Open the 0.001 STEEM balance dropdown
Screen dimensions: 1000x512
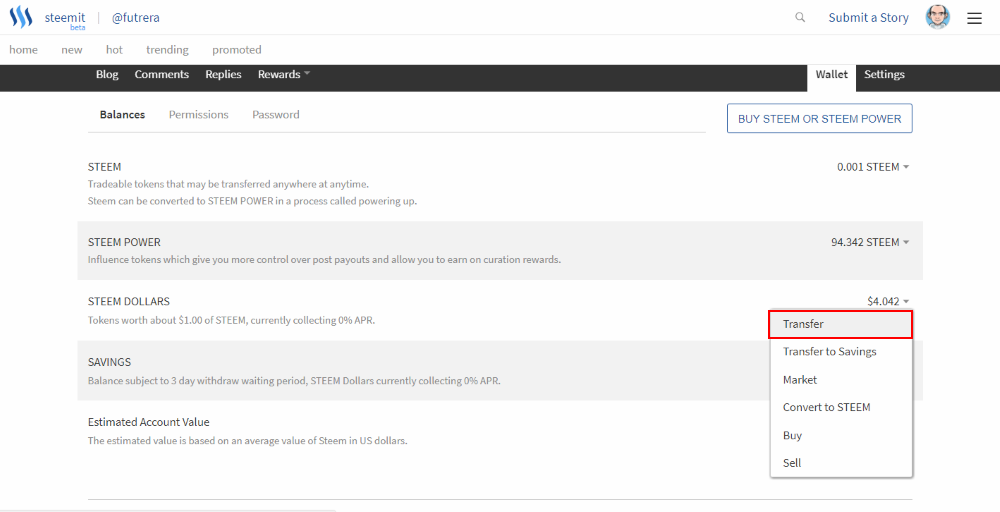coord(873,167)
